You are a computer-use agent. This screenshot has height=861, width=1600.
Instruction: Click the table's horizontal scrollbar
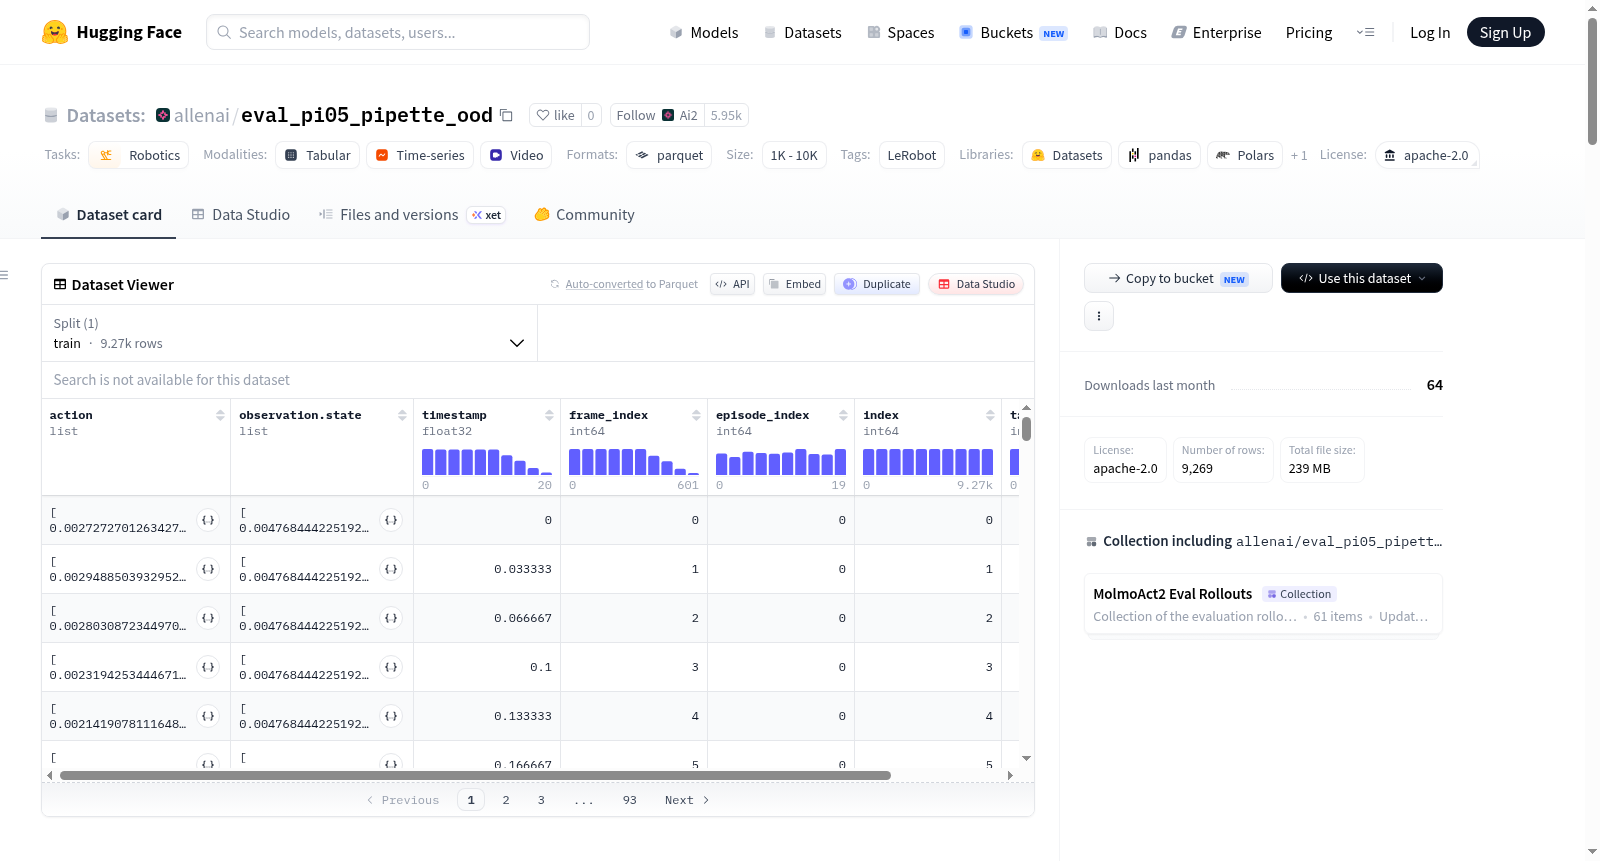click(x=475, y=775)
